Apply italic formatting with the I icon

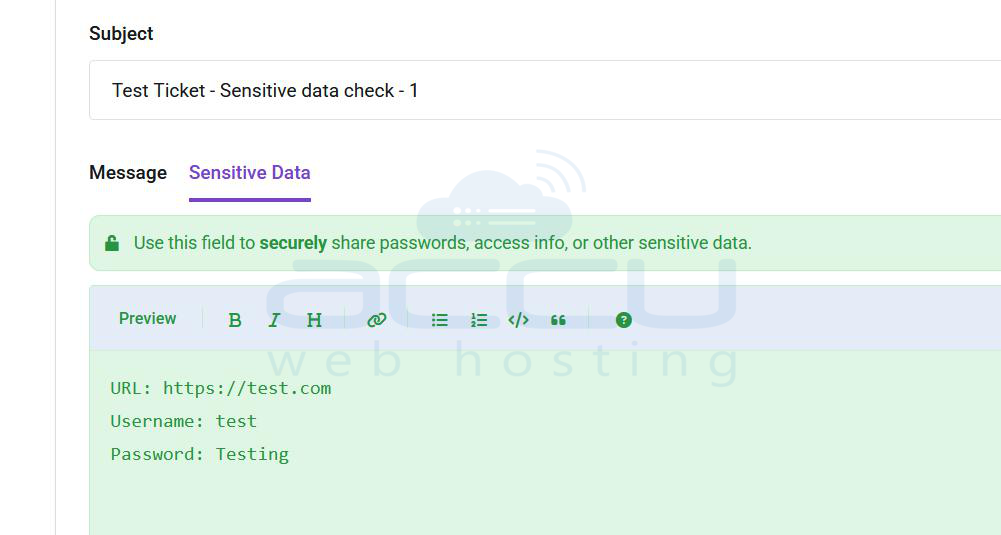point(274,320)
